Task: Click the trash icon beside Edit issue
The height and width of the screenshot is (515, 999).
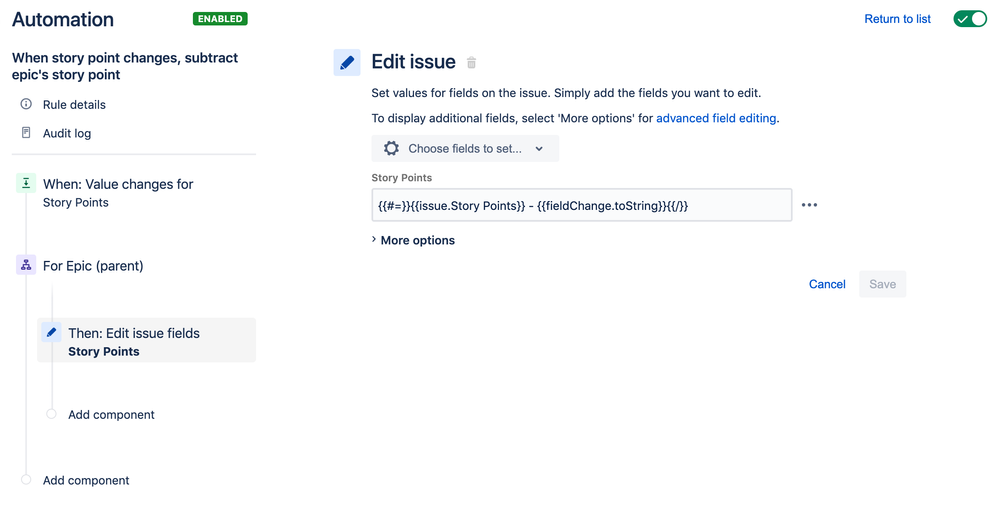Action: pos(472,63)
